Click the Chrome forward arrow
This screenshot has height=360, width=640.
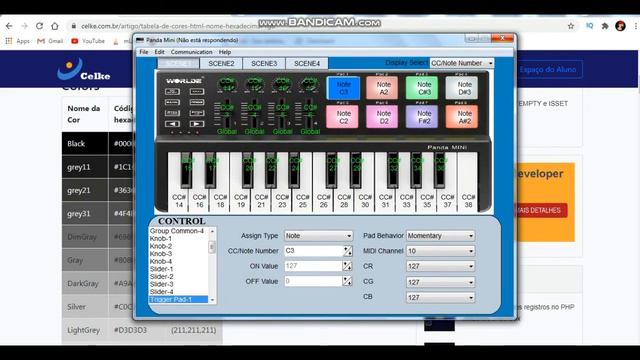[x=24, y=26]
